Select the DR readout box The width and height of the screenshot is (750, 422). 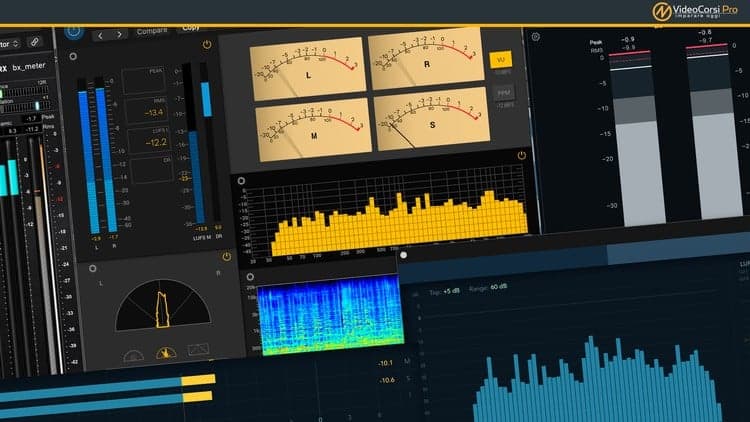[x=152, y=168]
